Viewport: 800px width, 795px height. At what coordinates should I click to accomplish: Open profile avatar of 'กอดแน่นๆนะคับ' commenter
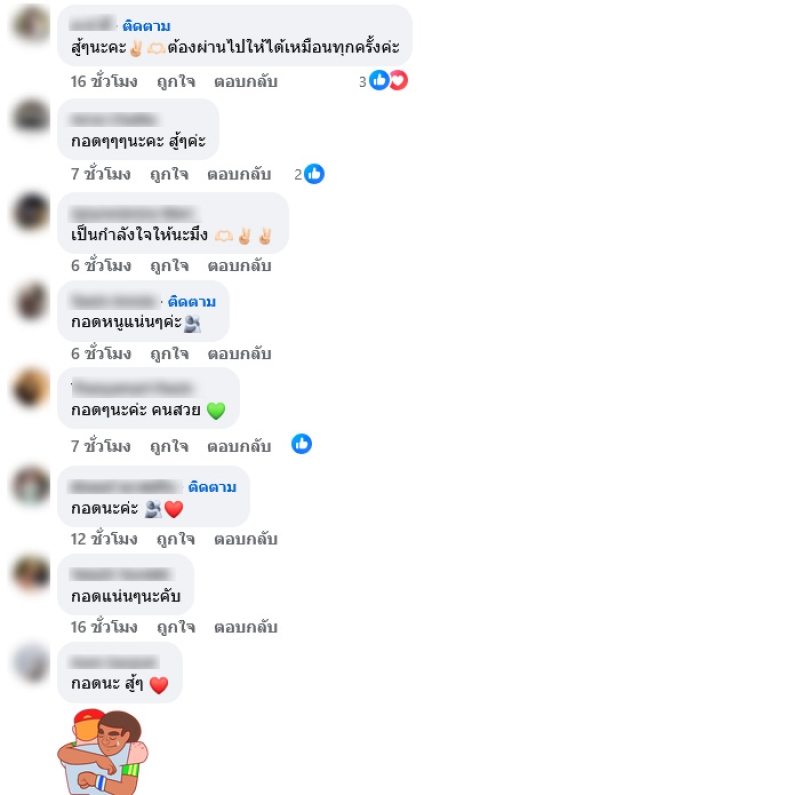point(32,573)
